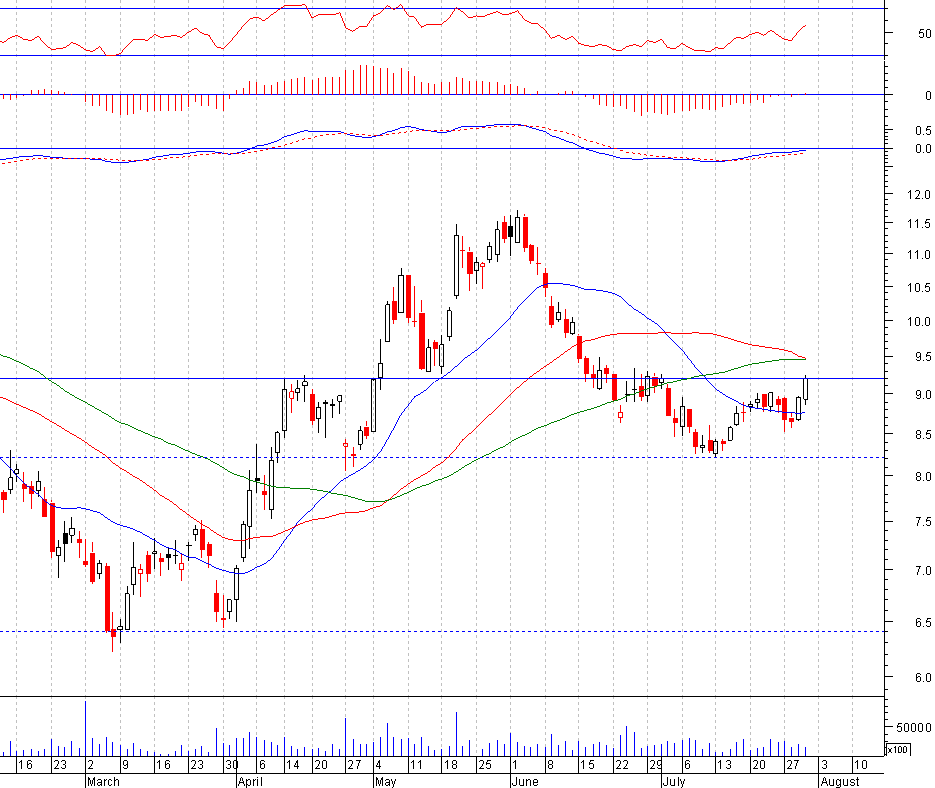Click the date label 18 in May

tap(450, 765)
